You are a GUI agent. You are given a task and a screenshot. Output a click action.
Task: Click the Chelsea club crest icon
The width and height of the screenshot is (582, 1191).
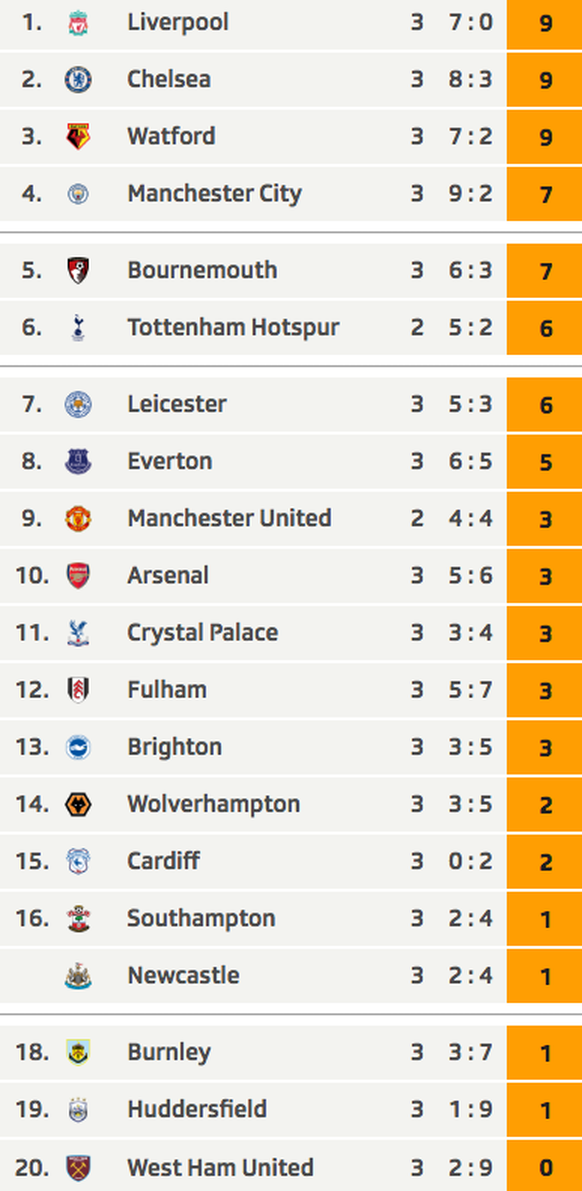pyautogui.click(x=78, y=80)
